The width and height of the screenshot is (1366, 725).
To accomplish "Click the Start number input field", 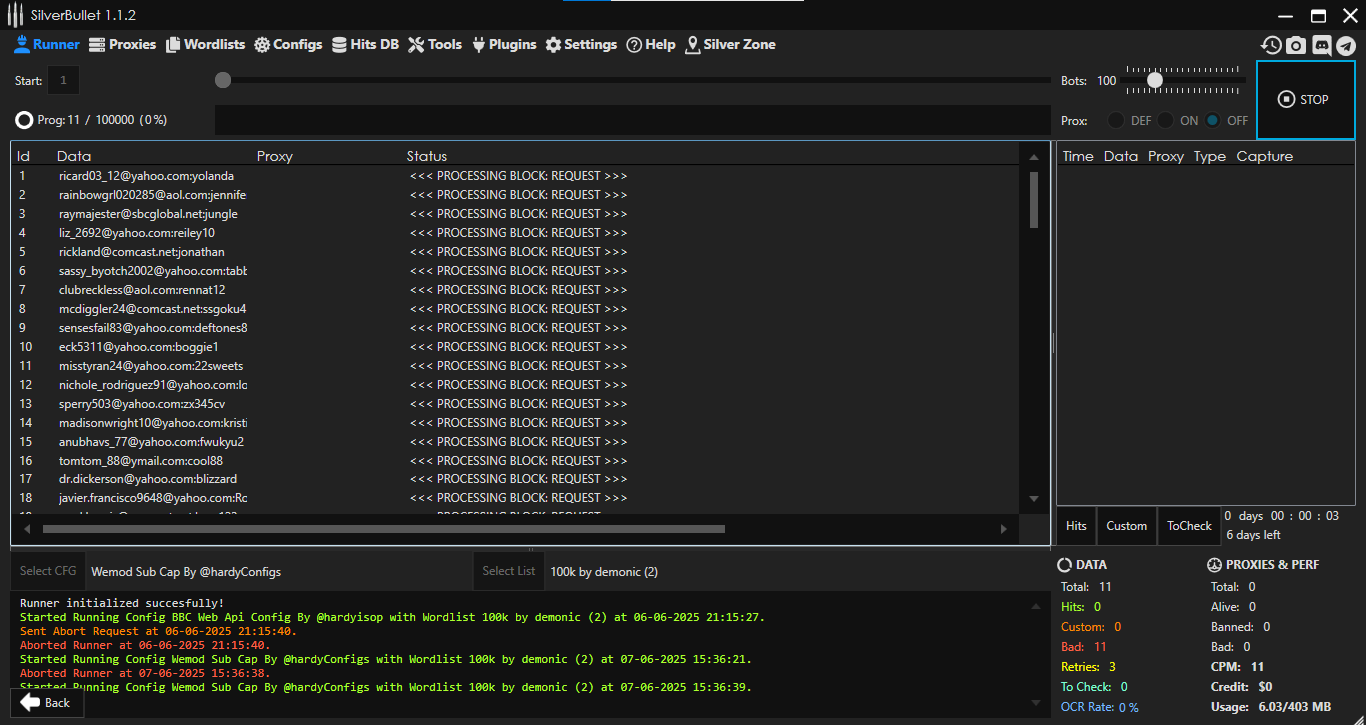I will tap(63, 81).
